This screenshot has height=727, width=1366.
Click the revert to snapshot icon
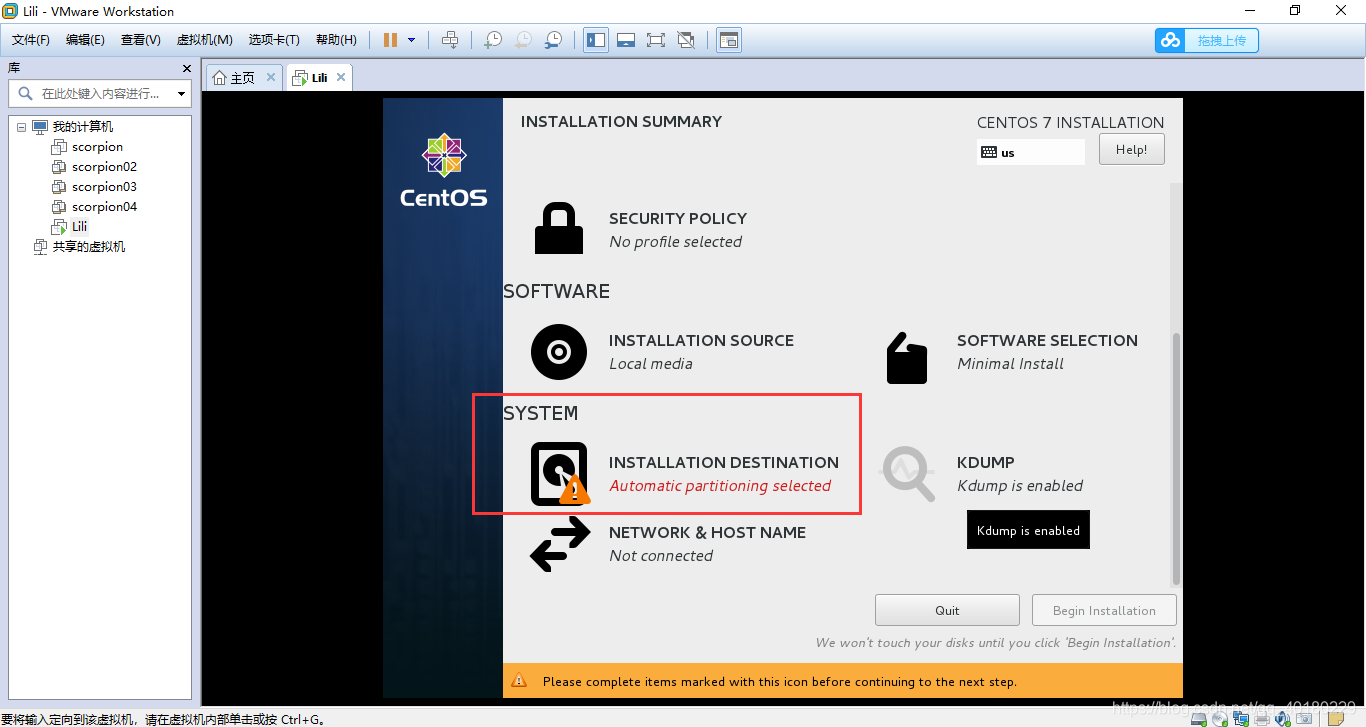point(523,40)
